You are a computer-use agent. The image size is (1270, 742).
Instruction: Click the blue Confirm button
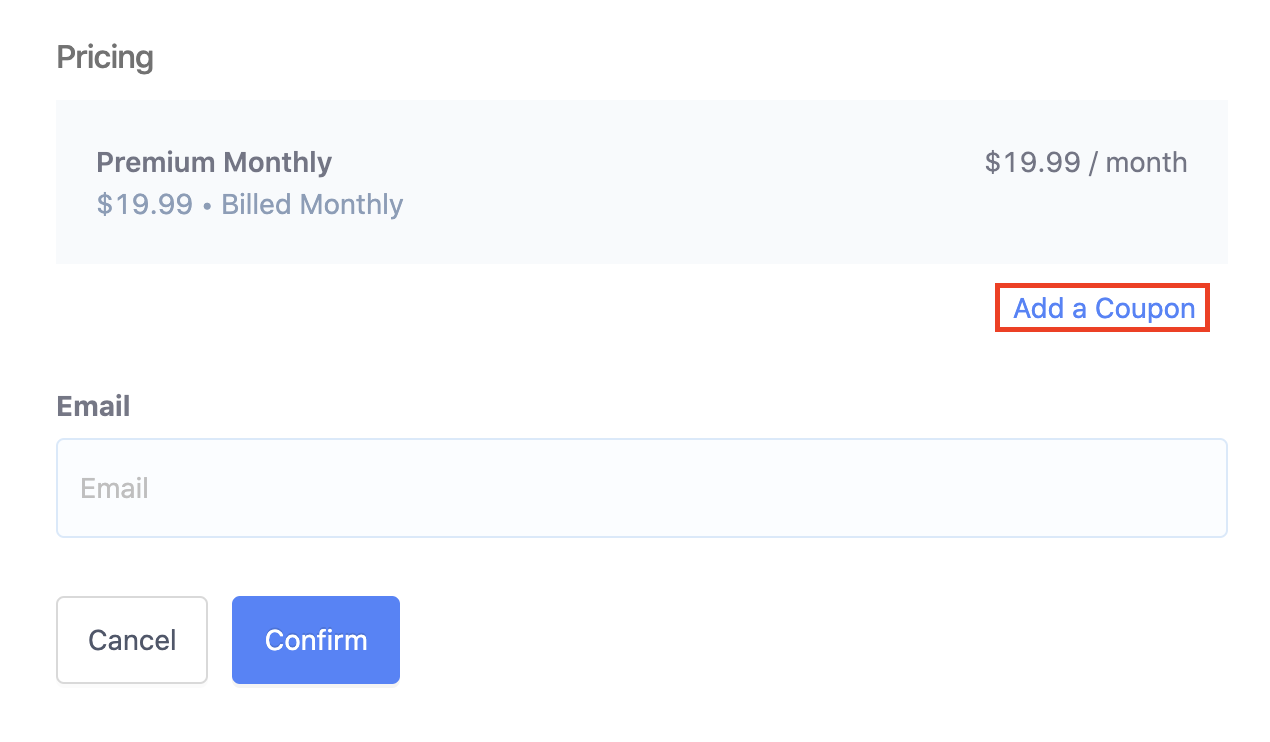(316, 640)
